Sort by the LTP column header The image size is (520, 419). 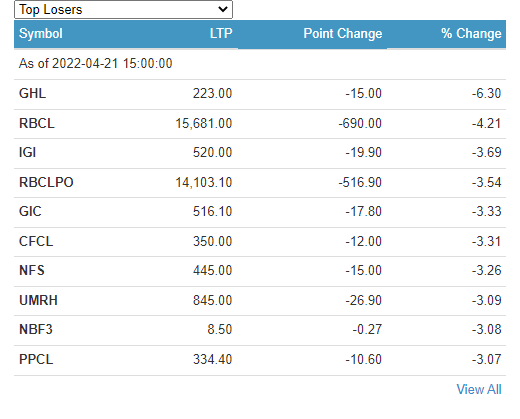[x=221, y=33]
